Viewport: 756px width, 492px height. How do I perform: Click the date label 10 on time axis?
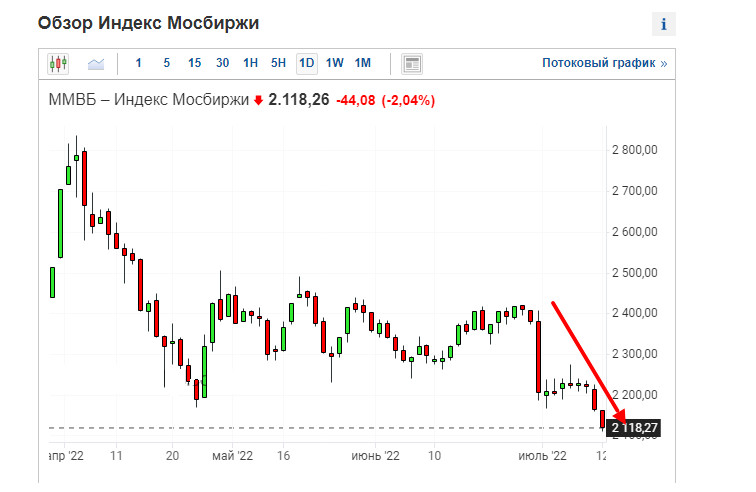coord(434,456)
